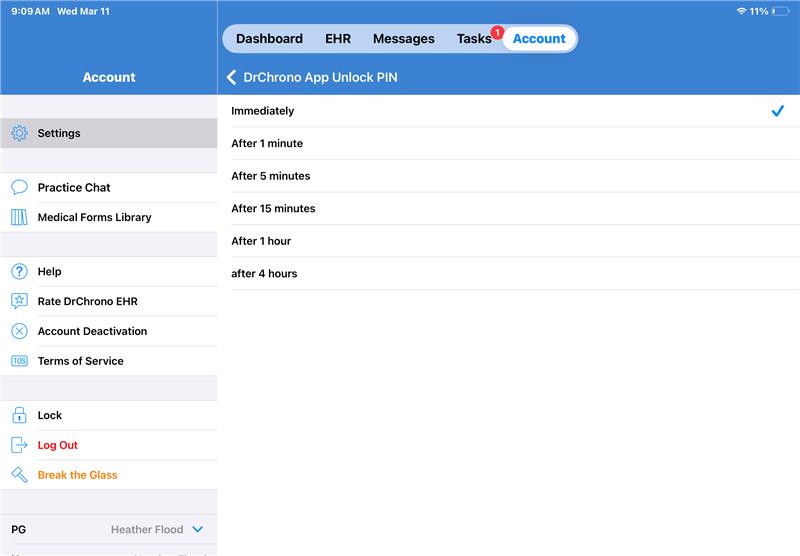The width and height of the screenshot is (800, 556).
Task: Click the Rate DrChrono star icon
Action: click(19, 301)
